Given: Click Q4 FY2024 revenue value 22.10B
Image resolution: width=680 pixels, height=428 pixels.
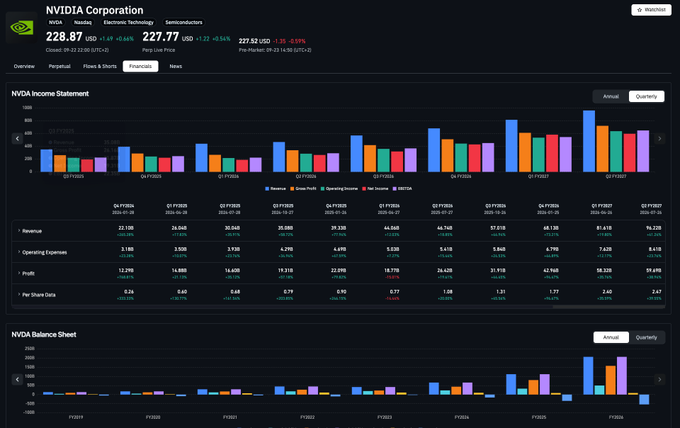Looking at the screenshot, I should click(x=126, y=228).
